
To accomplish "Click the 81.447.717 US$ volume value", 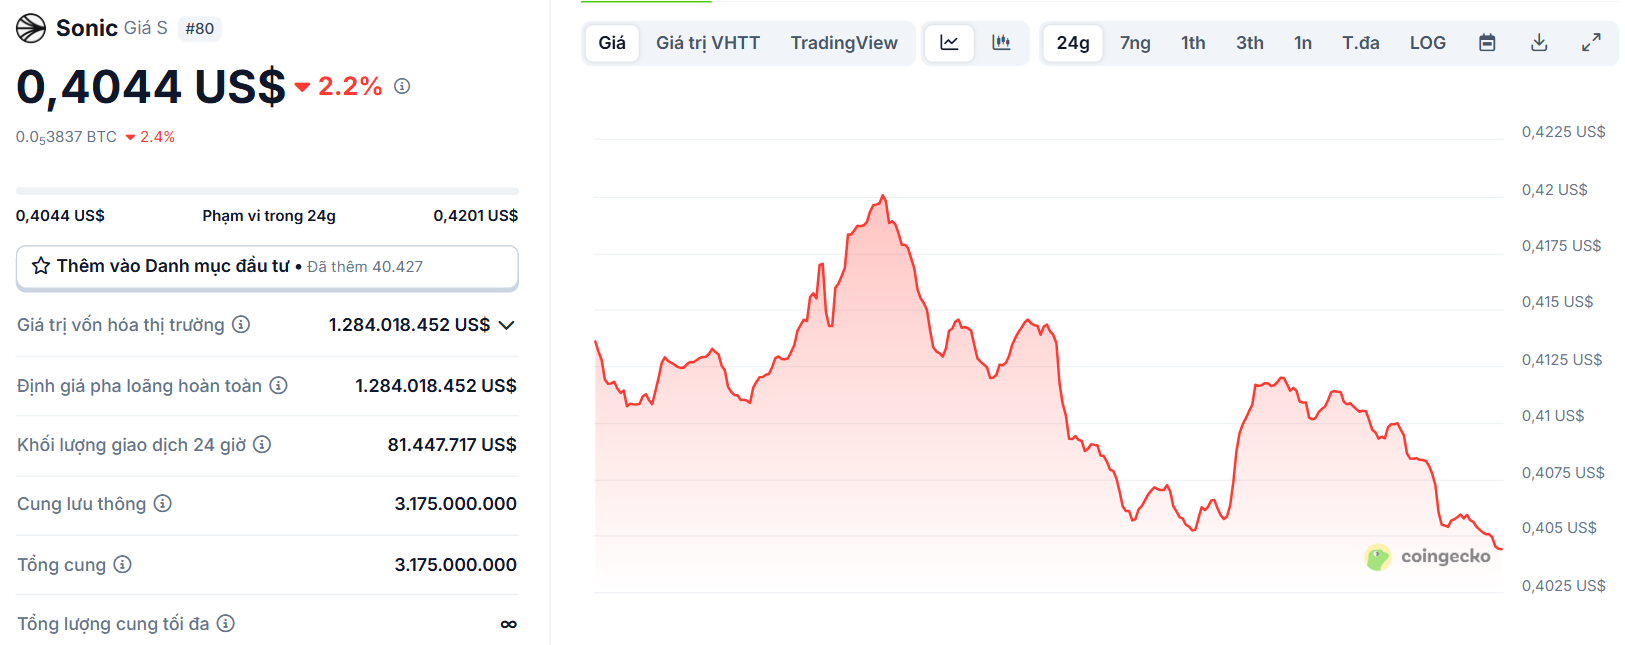I will (x=452, y=445).
